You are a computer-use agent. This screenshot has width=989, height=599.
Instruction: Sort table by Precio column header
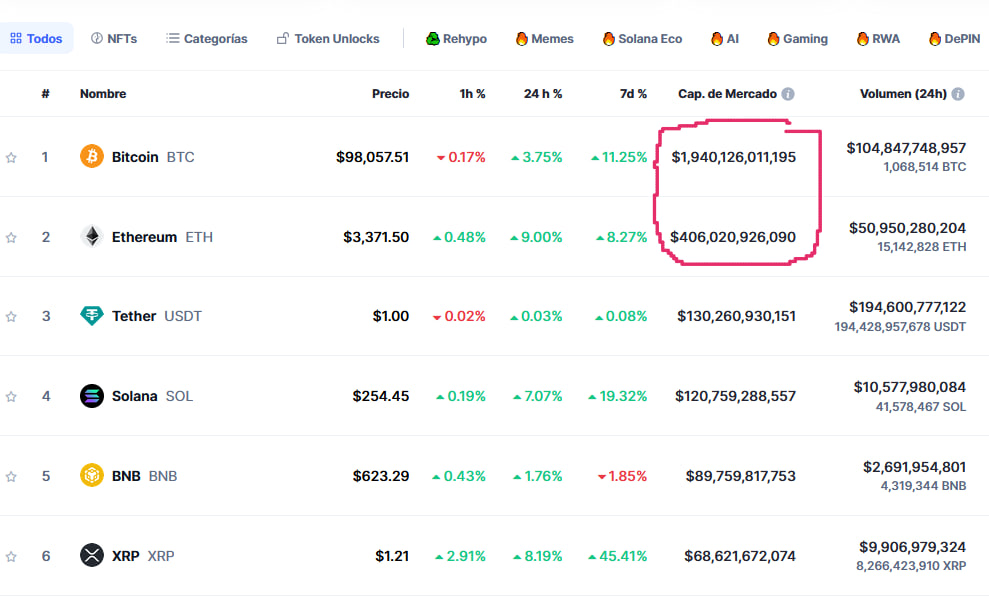(x=390, y=94)
